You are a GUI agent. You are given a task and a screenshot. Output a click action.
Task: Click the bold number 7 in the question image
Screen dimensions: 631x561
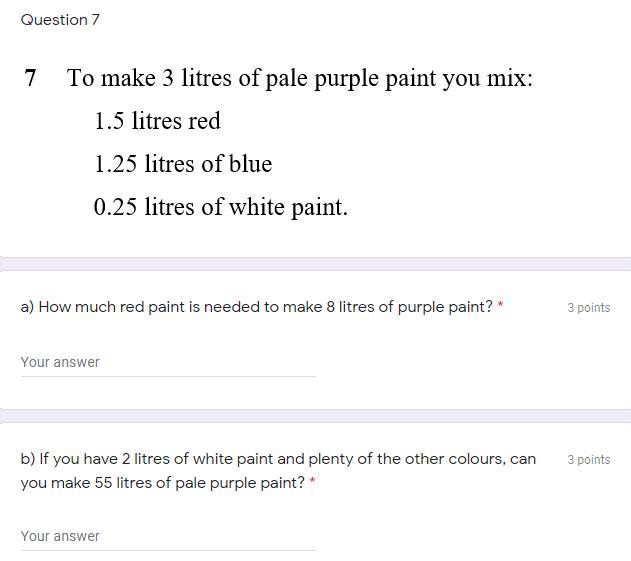pyautogui.click(x=31, y=78)
